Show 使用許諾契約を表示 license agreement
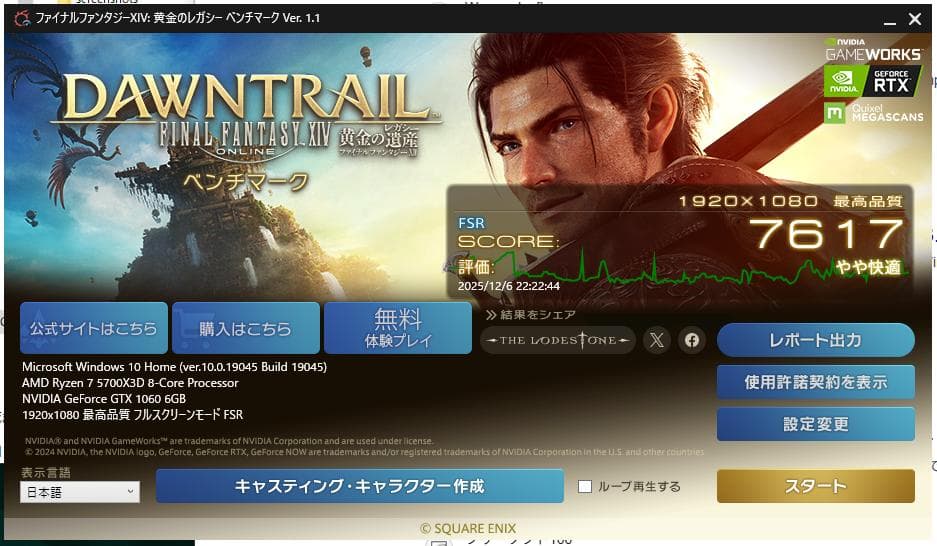 (x=816, y=382)
